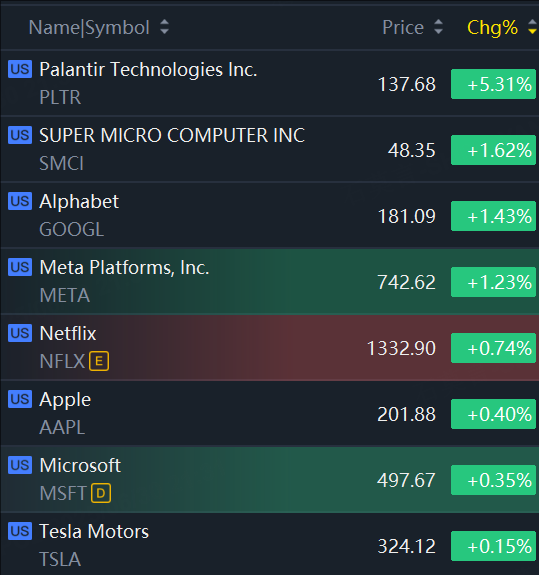The width and height of the screenshot is (539, 575).
Task: Click Tesla's +0.15% green change badge
Action: tap(493, 546)
